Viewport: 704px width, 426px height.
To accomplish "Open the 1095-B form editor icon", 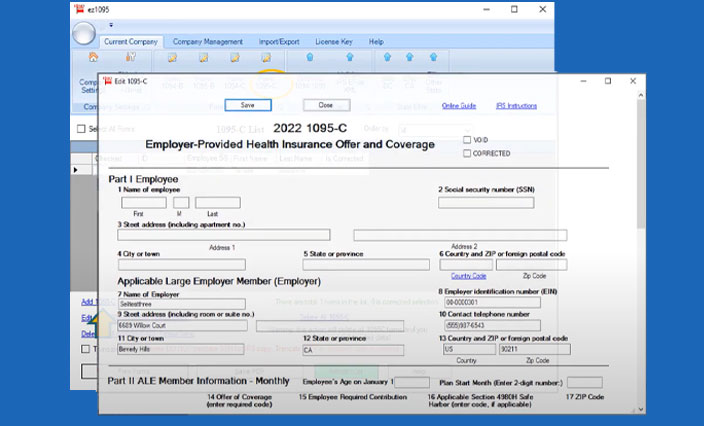I will coord(204,57).
